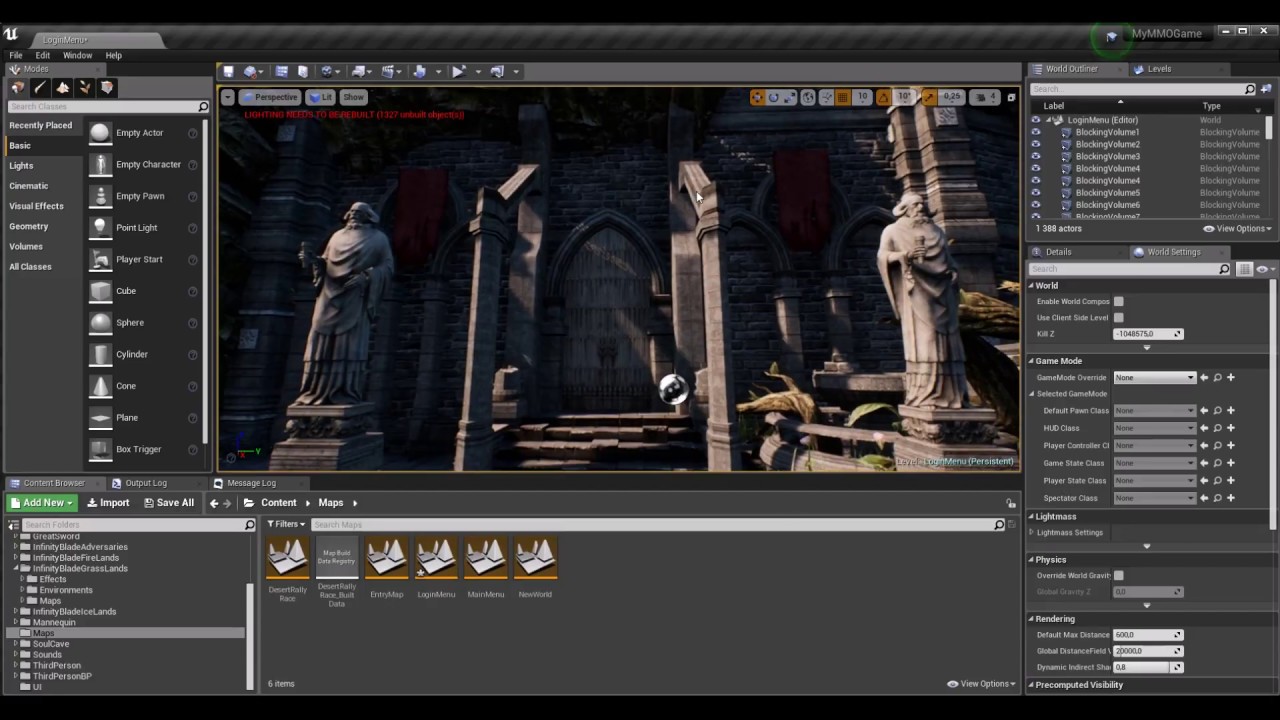Open Perspective viewport type dropdown

pos(270,97)
